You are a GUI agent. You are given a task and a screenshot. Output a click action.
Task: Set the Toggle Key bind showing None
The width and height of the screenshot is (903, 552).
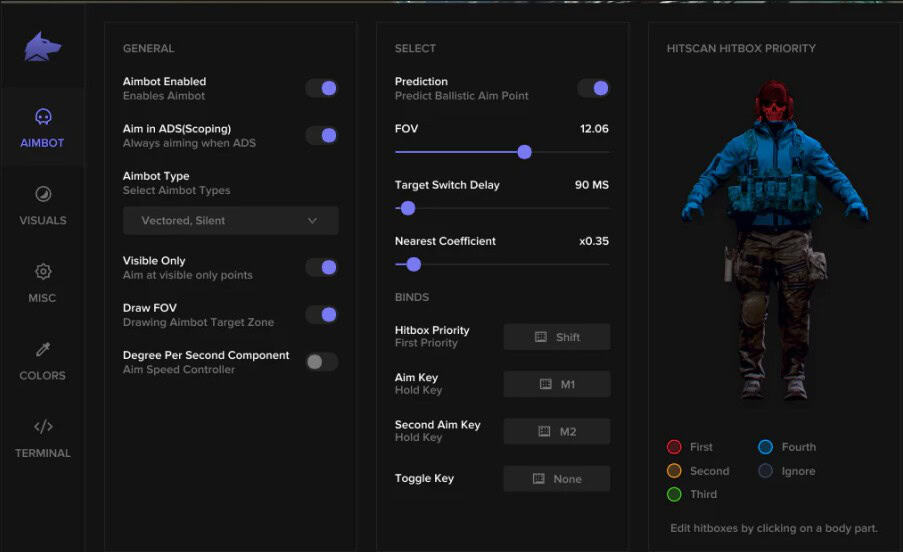[557, 479]
